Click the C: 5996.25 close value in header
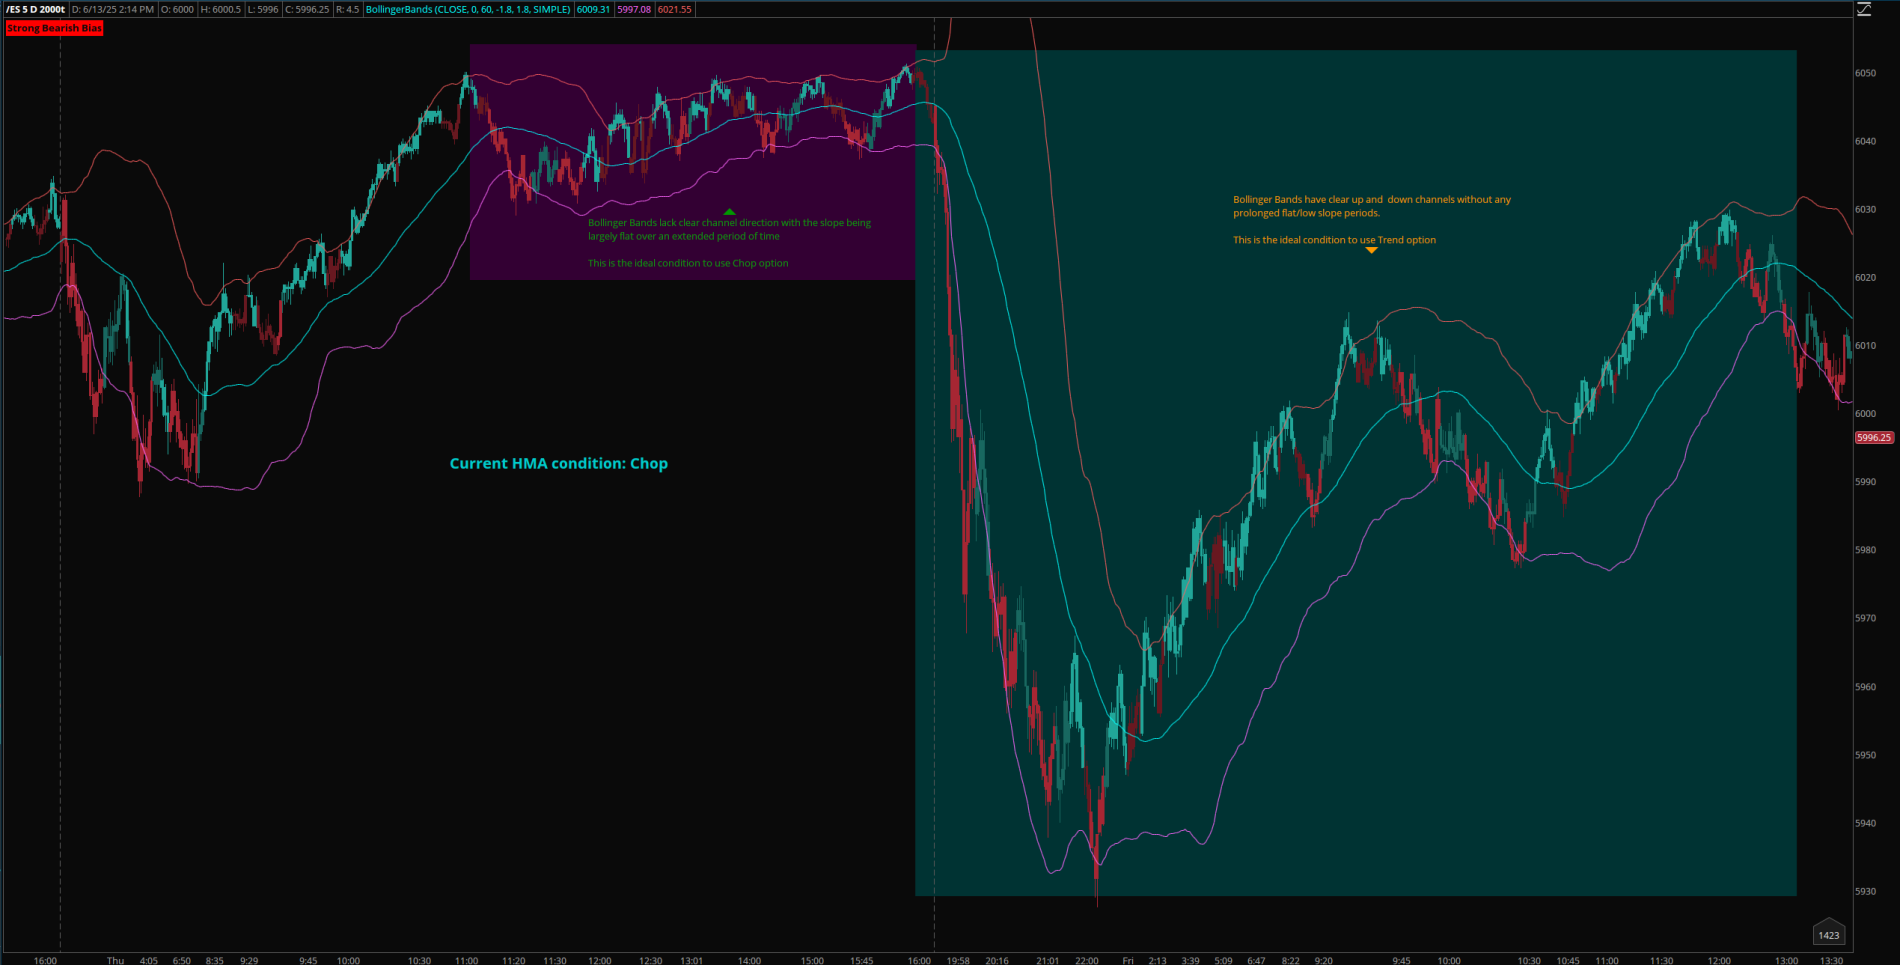Image resolution: width=1900 pixels, height=965 pixels. pos(306,9)
